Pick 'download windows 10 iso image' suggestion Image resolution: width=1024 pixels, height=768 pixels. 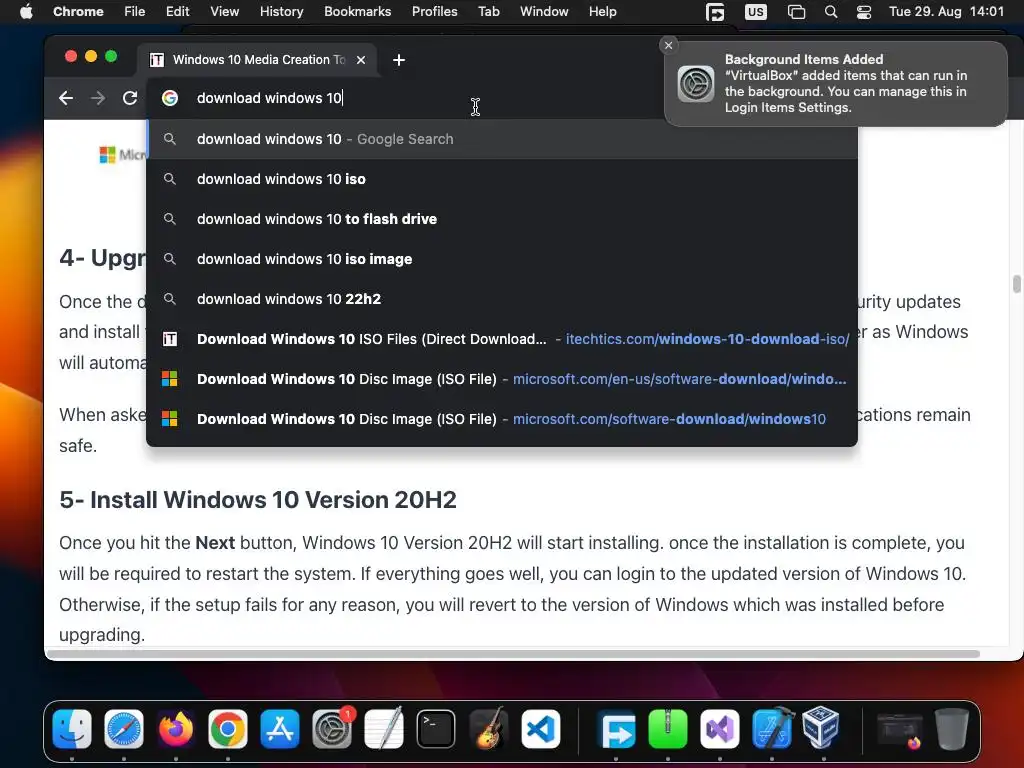[502, 259]
